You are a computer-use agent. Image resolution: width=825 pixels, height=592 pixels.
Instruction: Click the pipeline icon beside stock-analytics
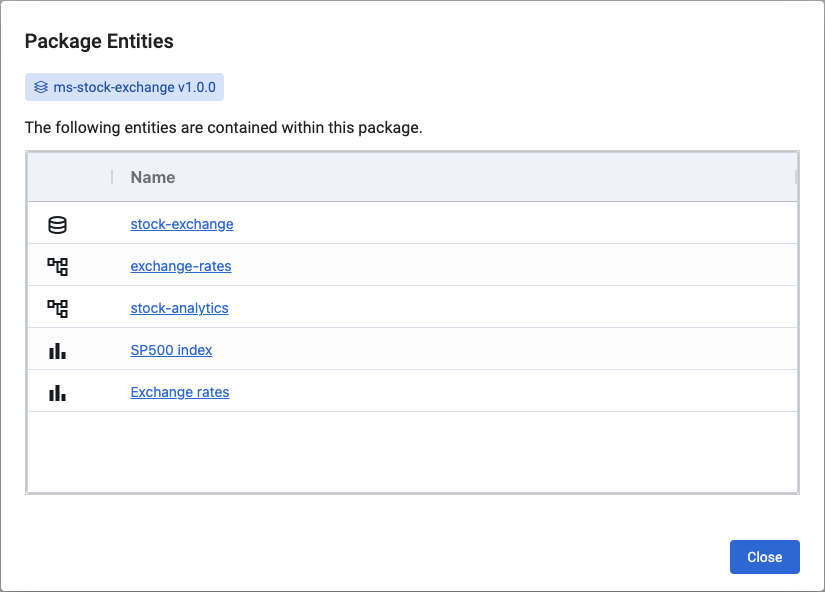point(57,308)
